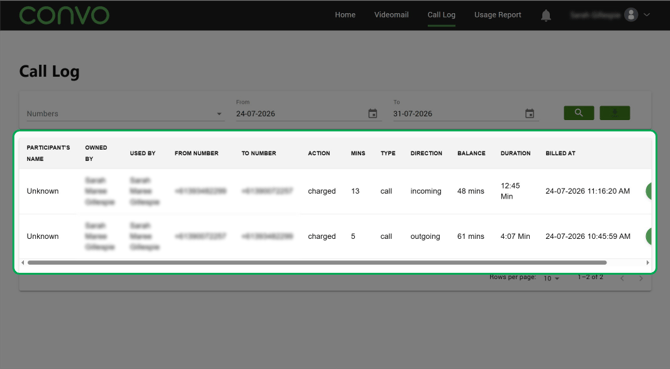Click the Participant's Name column header

[48, 153]
